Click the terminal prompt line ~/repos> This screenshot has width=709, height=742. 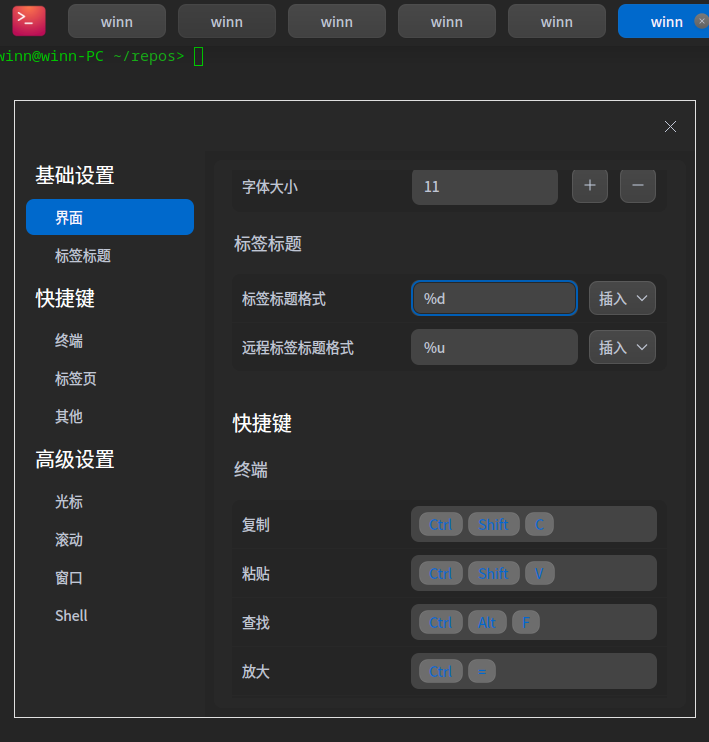[92, 56]
